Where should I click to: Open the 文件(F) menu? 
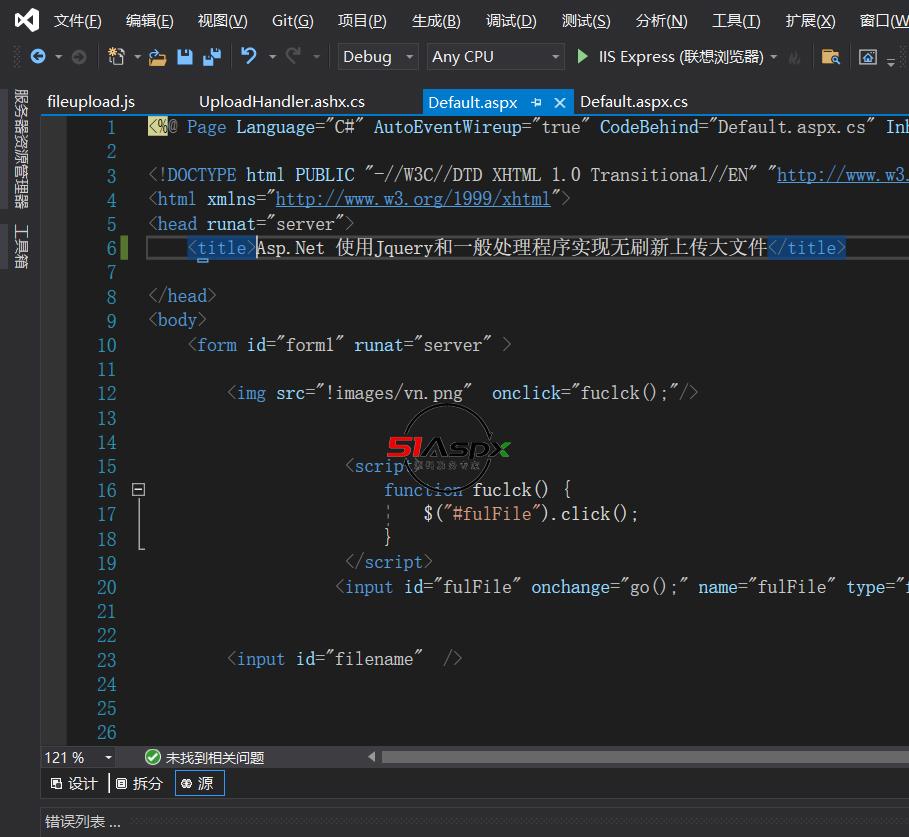click(x=78, y=21)
